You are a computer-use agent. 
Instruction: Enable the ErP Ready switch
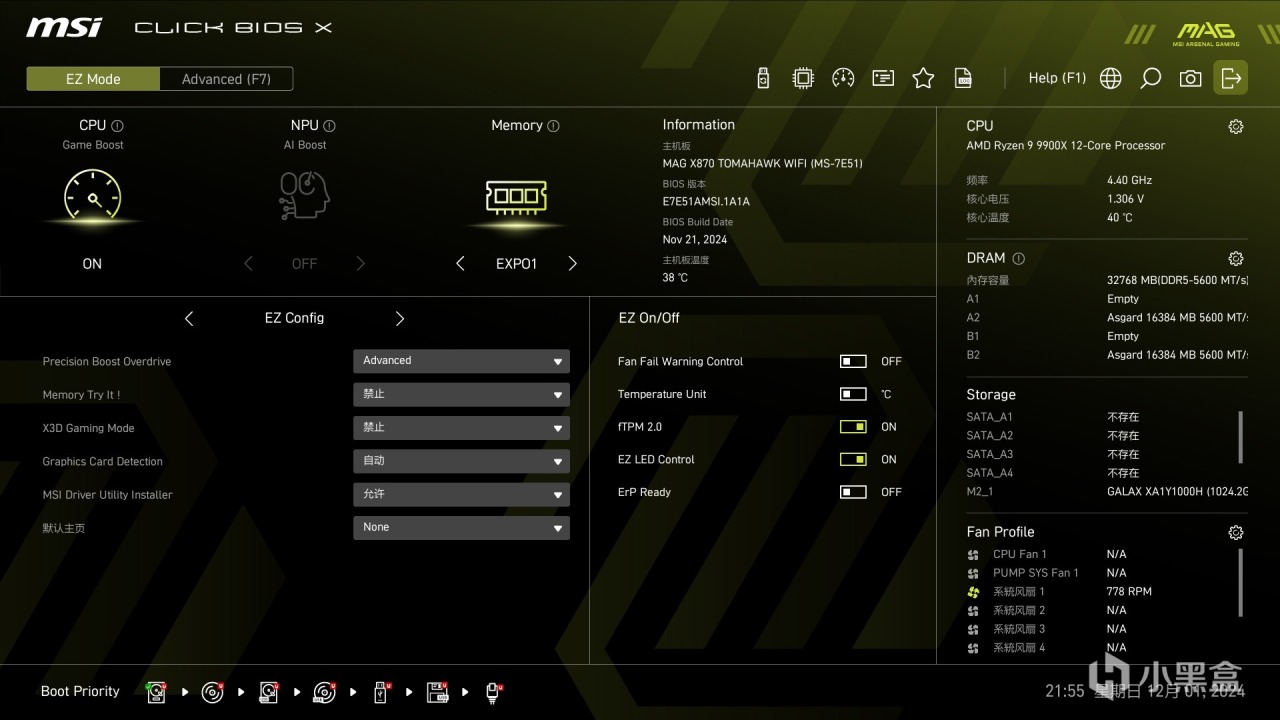click(x=853, y=492)
